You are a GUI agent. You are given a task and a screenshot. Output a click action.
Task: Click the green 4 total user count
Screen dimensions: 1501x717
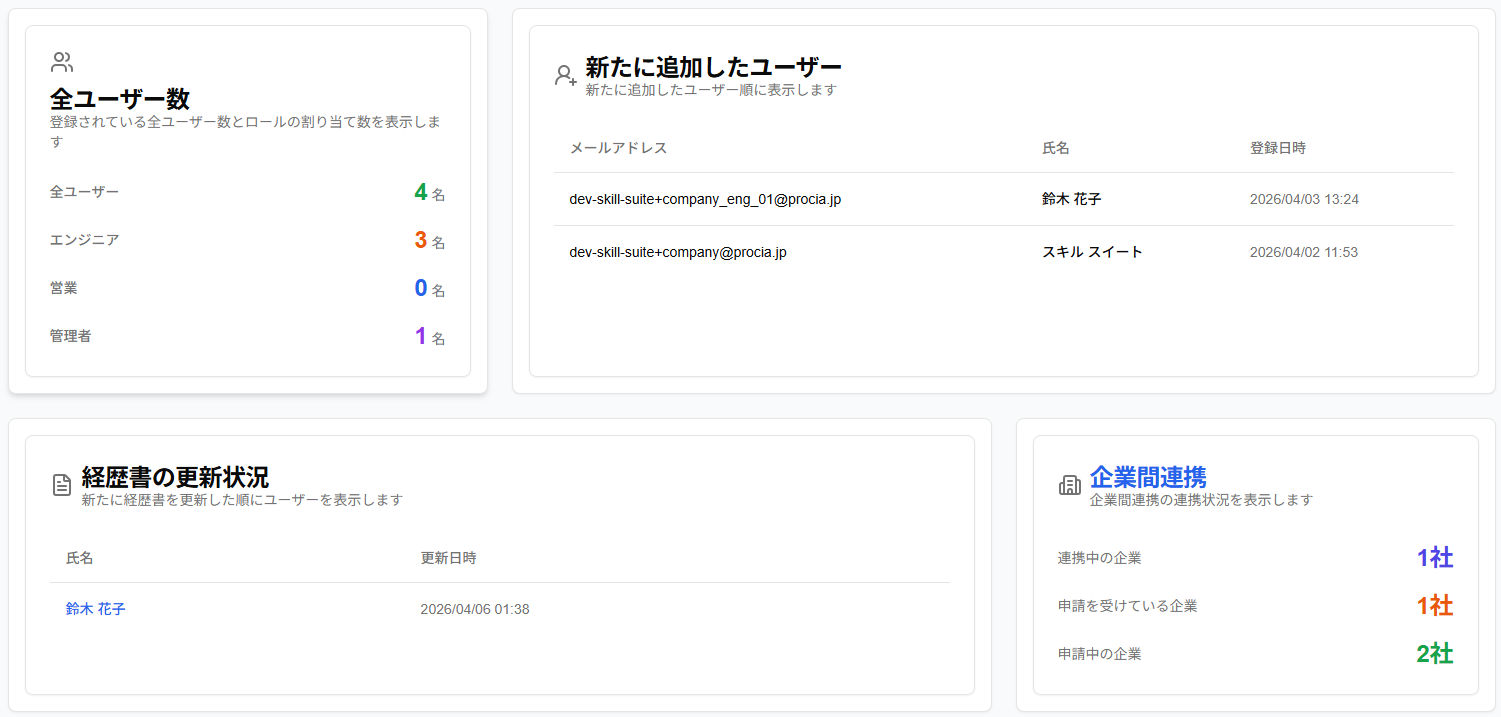point(421,192)
